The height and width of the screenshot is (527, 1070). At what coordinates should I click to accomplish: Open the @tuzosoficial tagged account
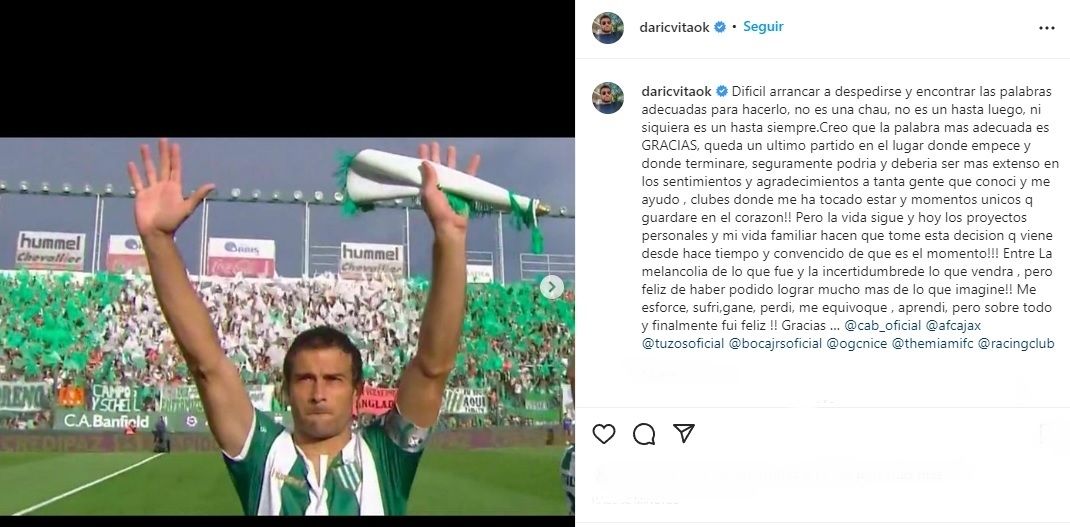point(682,343)
